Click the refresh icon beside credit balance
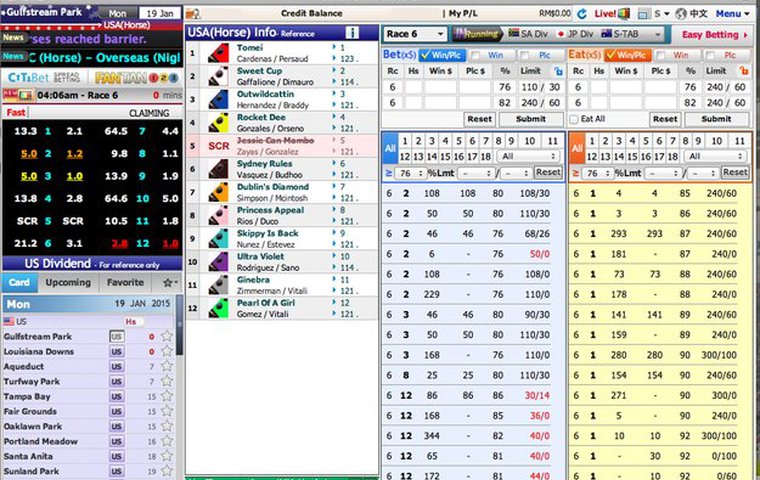The height and width of the screenshot is (480, 760). click(x=582, y=14)
